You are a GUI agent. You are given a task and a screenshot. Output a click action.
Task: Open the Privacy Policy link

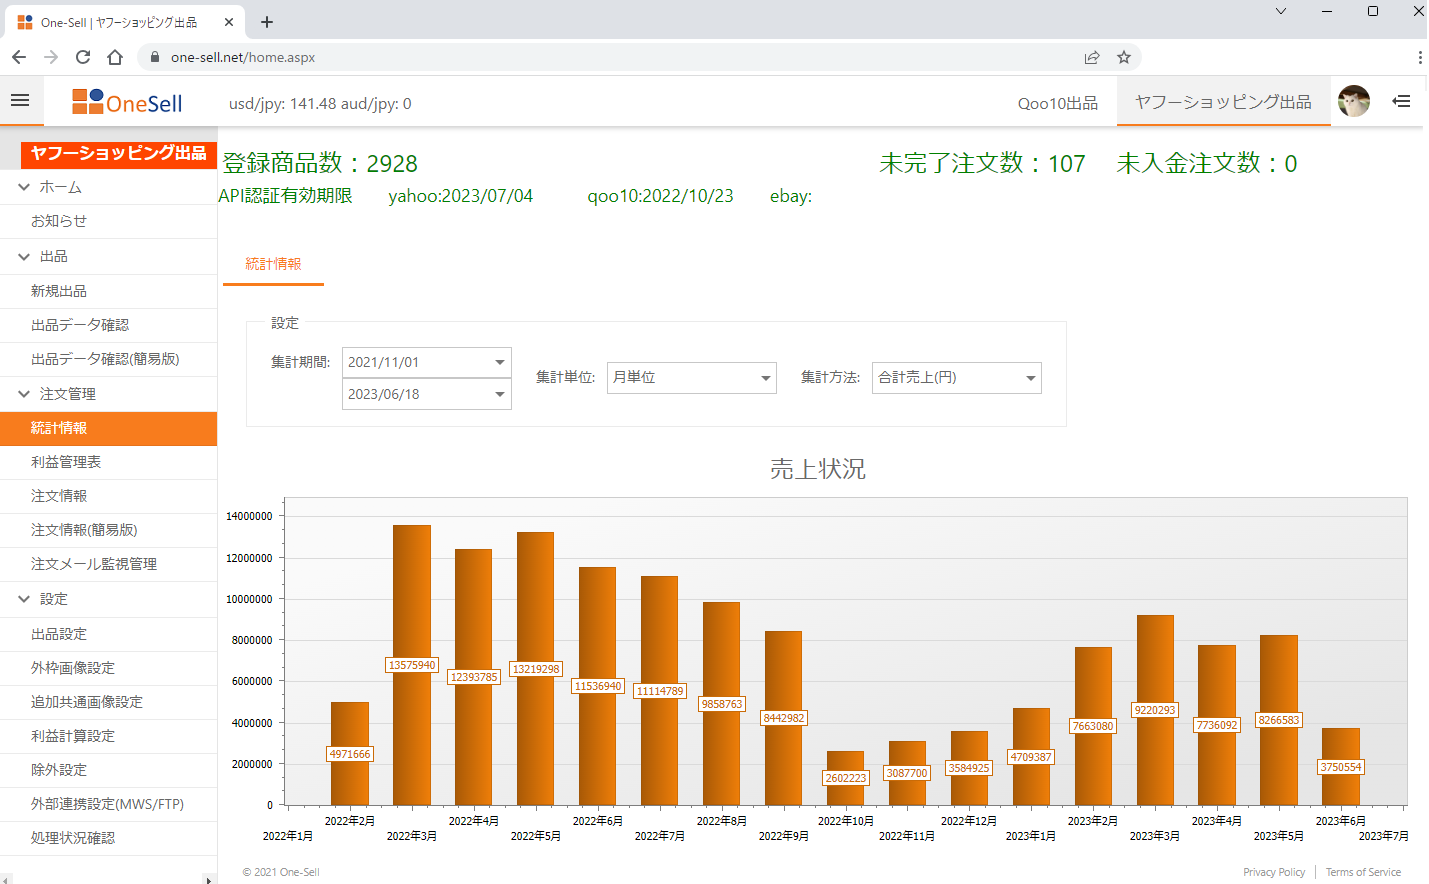point(1273,872)
